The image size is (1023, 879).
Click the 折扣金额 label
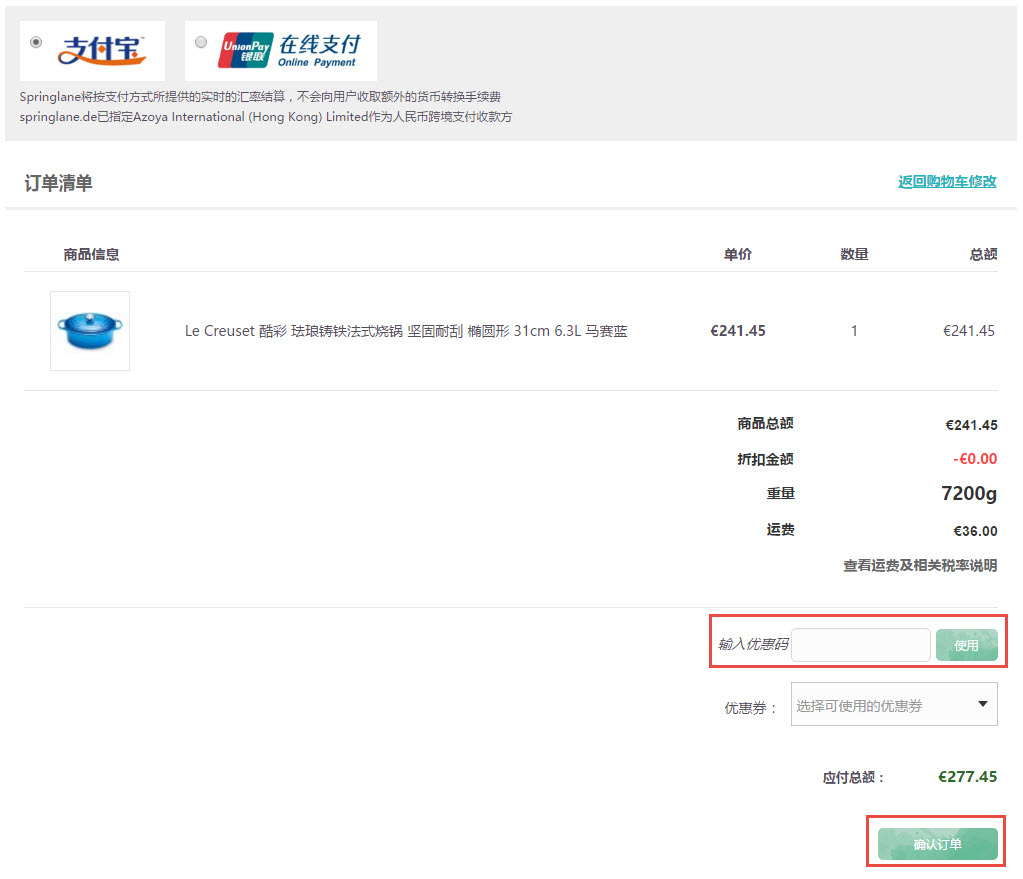point(765,459)
